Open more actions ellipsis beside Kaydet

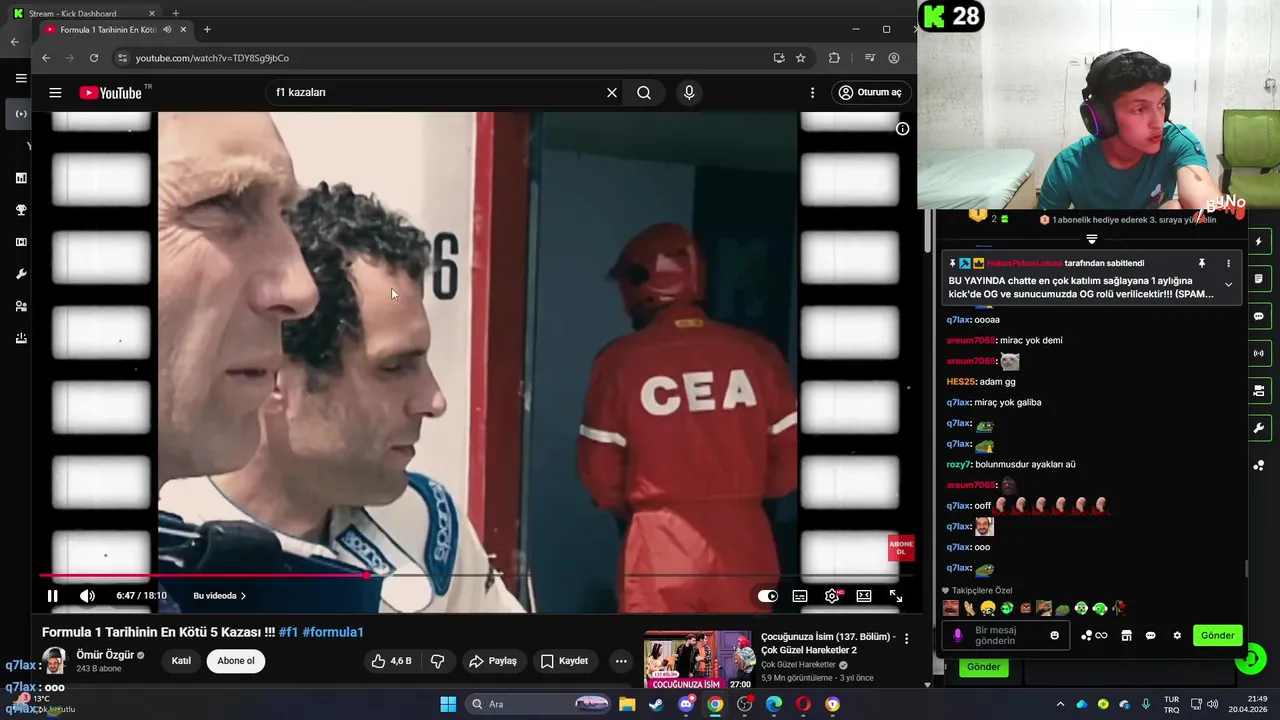point(621,661)
